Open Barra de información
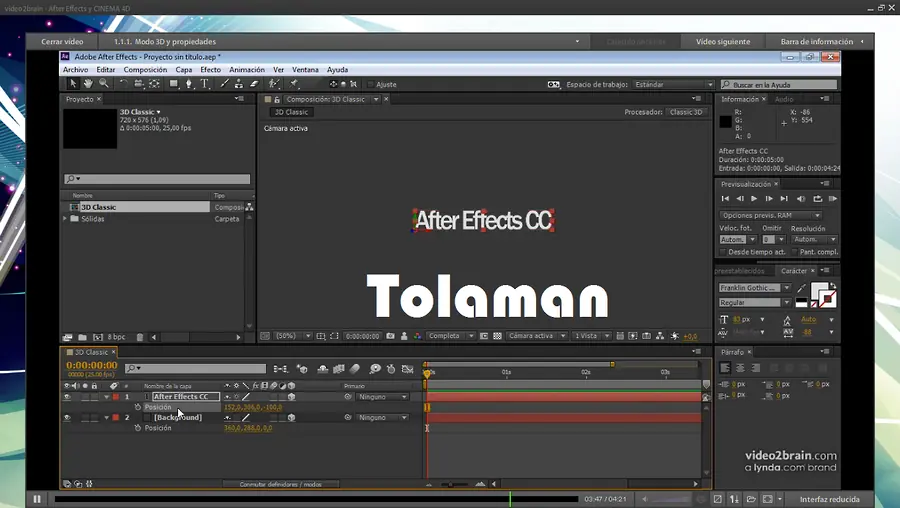 [x=821, y=41]
